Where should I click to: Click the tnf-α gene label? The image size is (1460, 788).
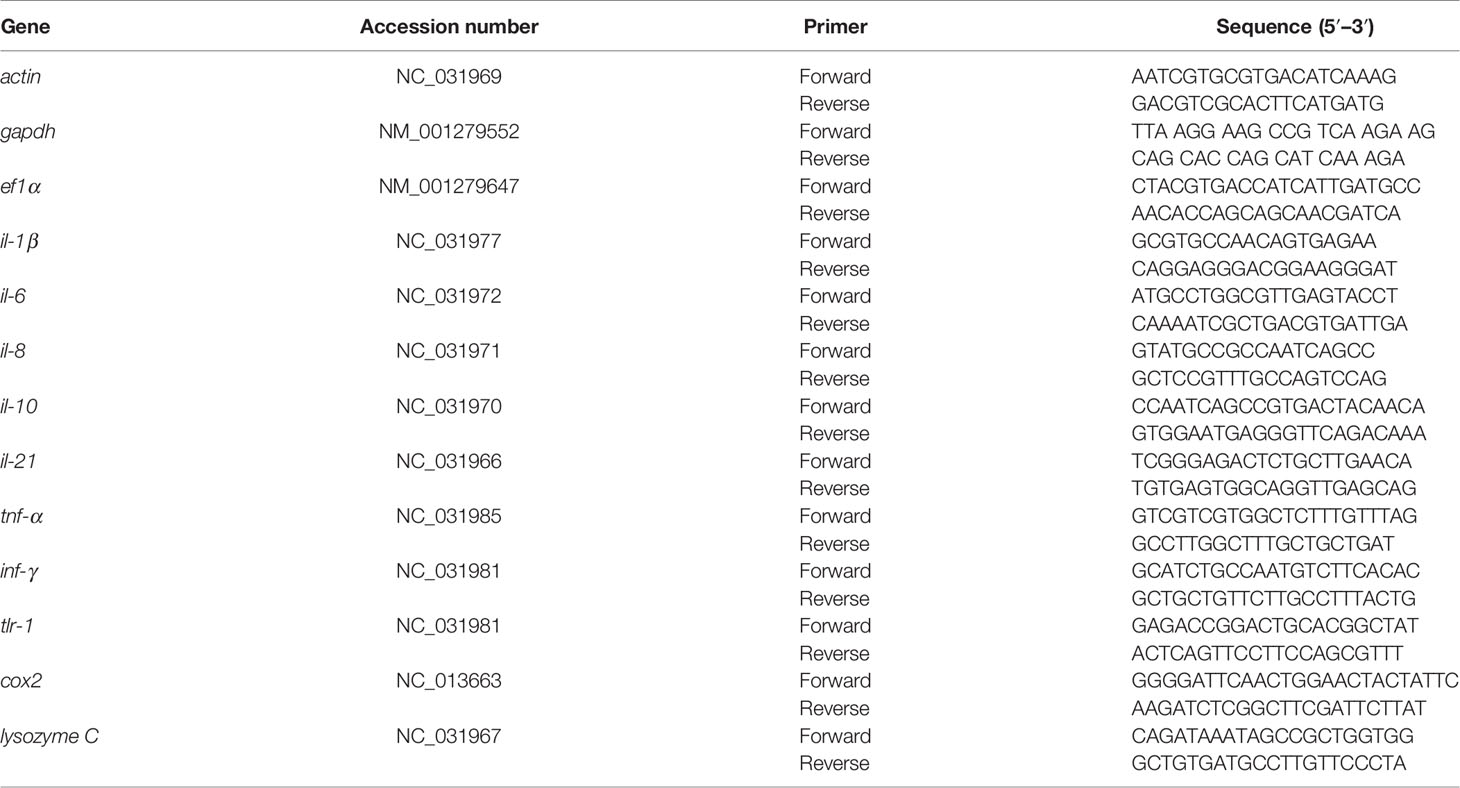(21, 516)
